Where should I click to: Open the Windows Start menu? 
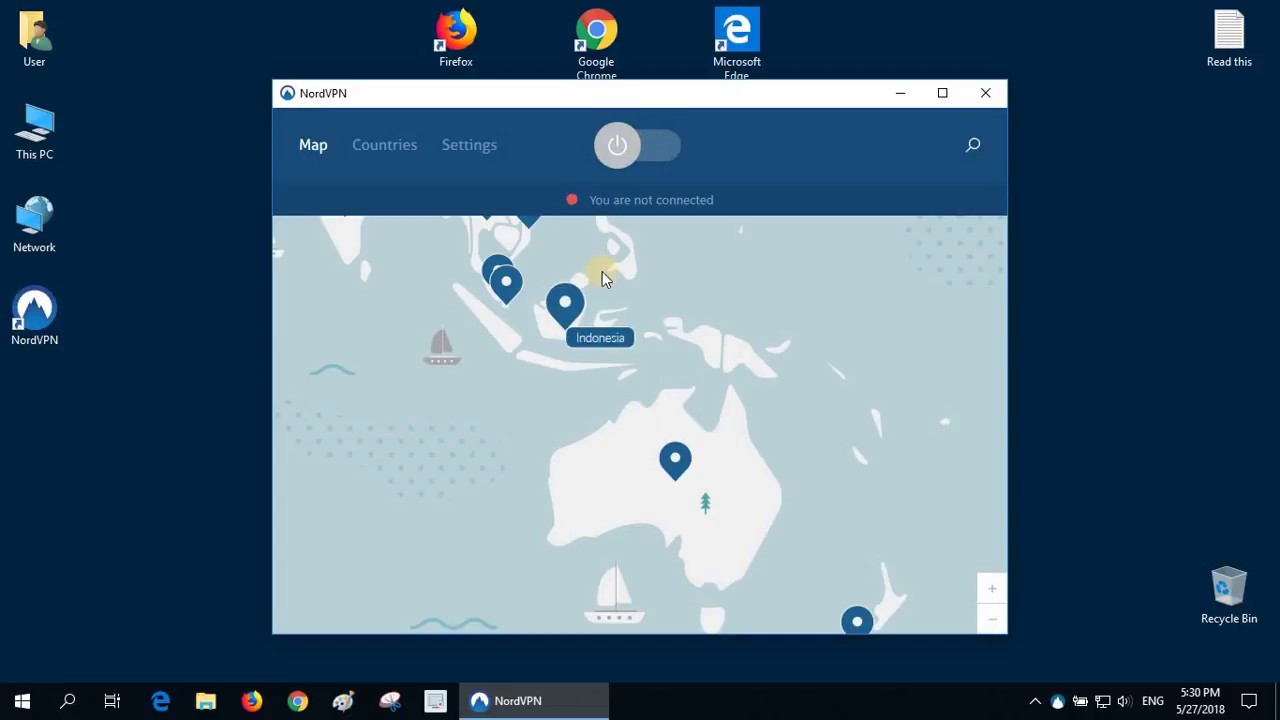pyautogui.click(x=22, y=701)
